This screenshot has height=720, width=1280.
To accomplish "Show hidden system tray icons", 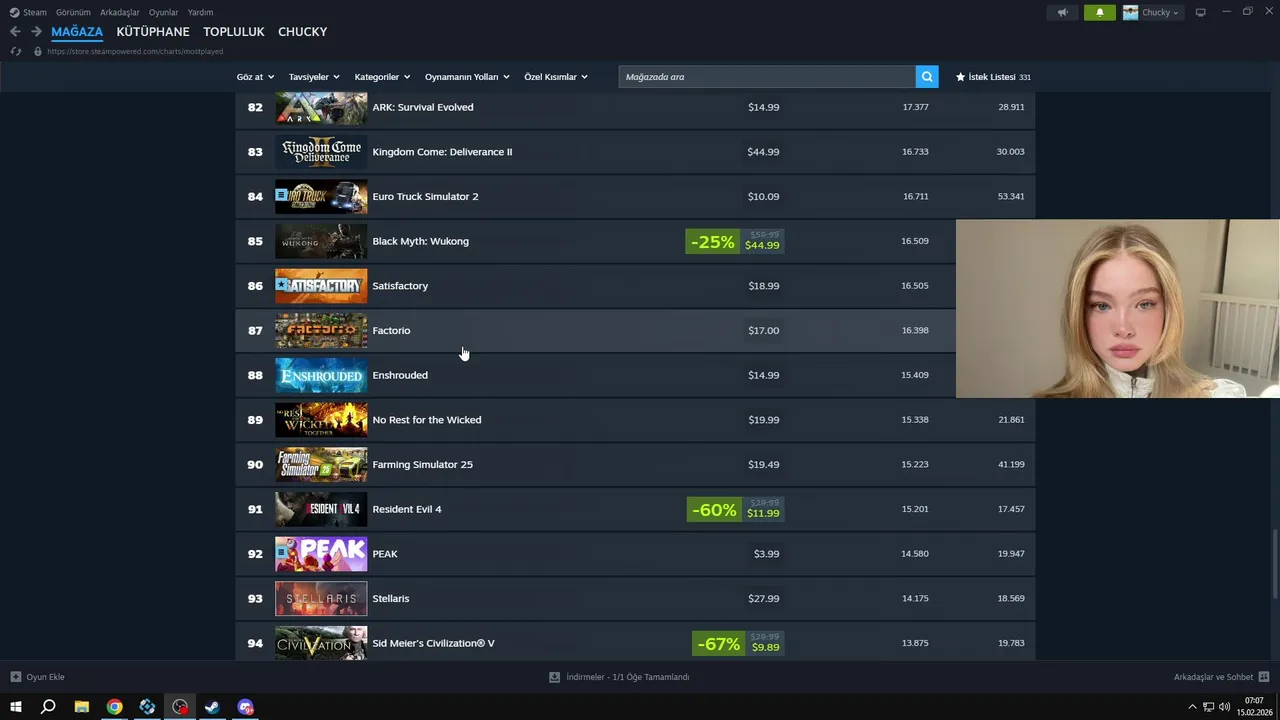I will coord(1192,707).
